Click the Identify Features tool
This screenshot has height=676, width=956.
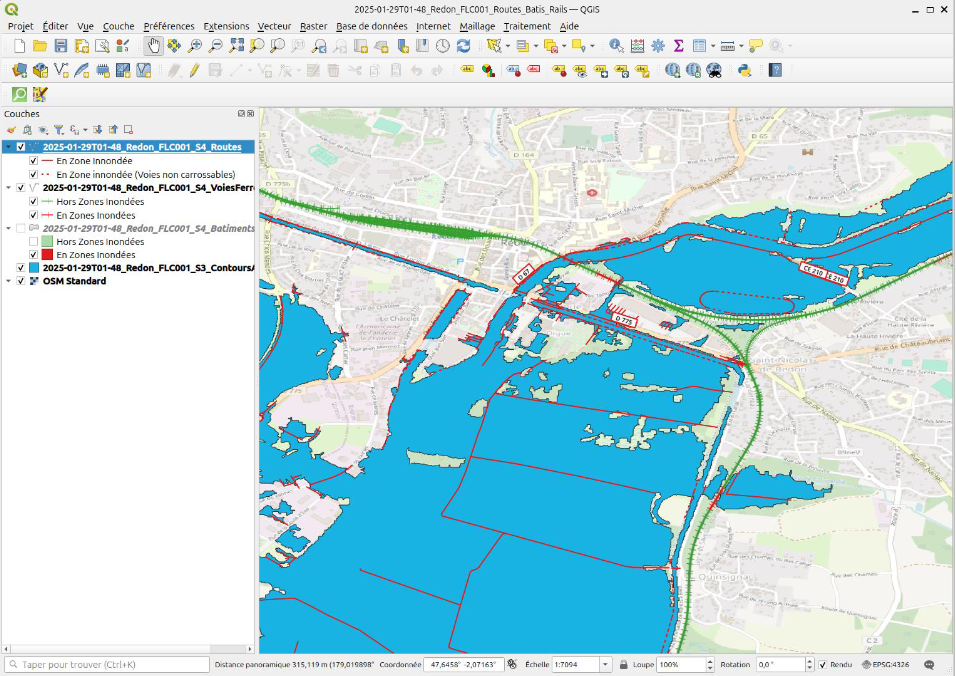[x=616, y=46]
